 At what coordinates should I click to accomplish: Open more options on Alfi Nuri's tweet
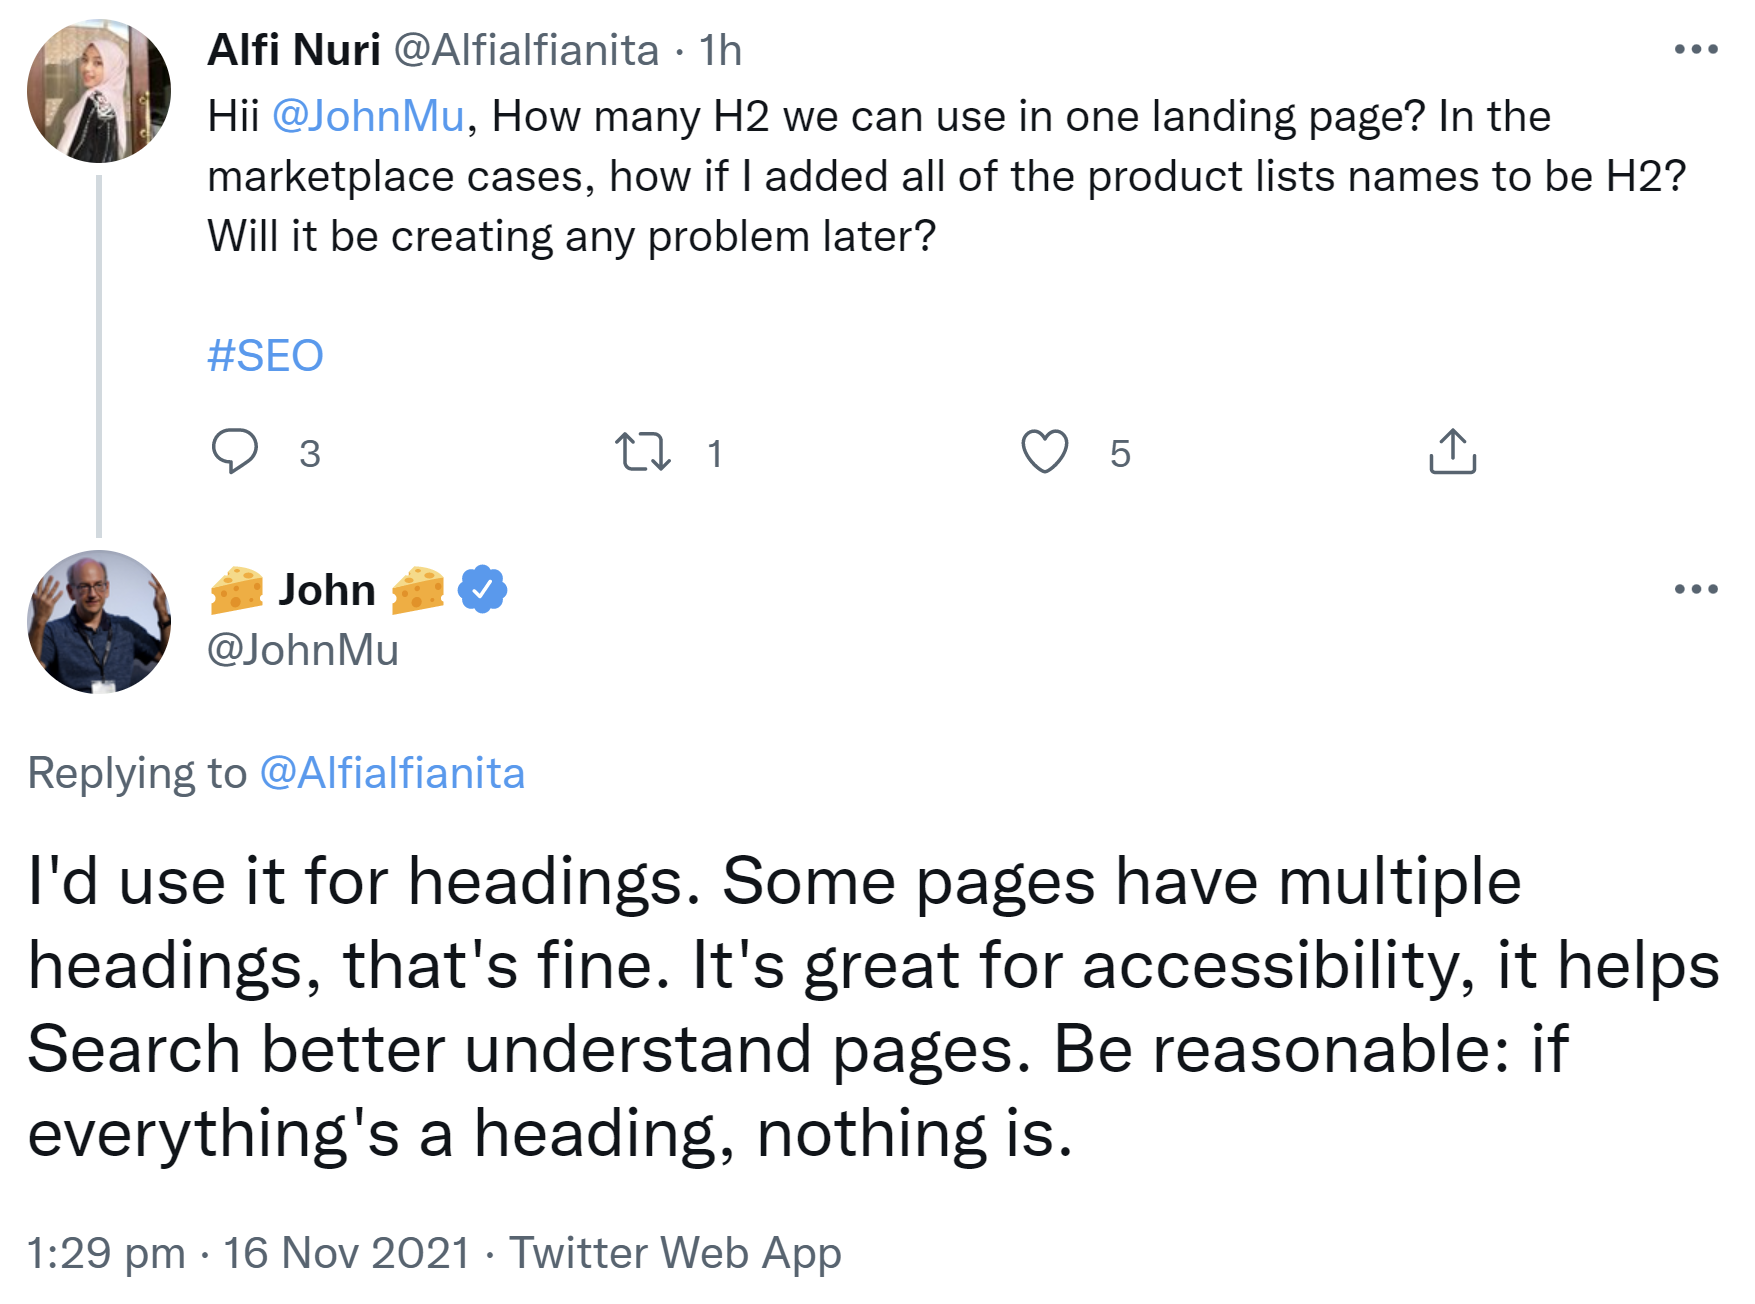click(x=1695, y=49)
